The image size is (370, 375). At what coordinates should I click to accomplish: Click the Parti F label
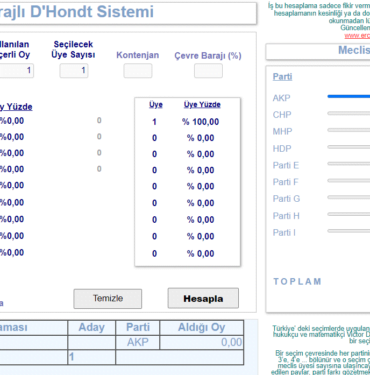pyautogui.click(x=285, y=182)
